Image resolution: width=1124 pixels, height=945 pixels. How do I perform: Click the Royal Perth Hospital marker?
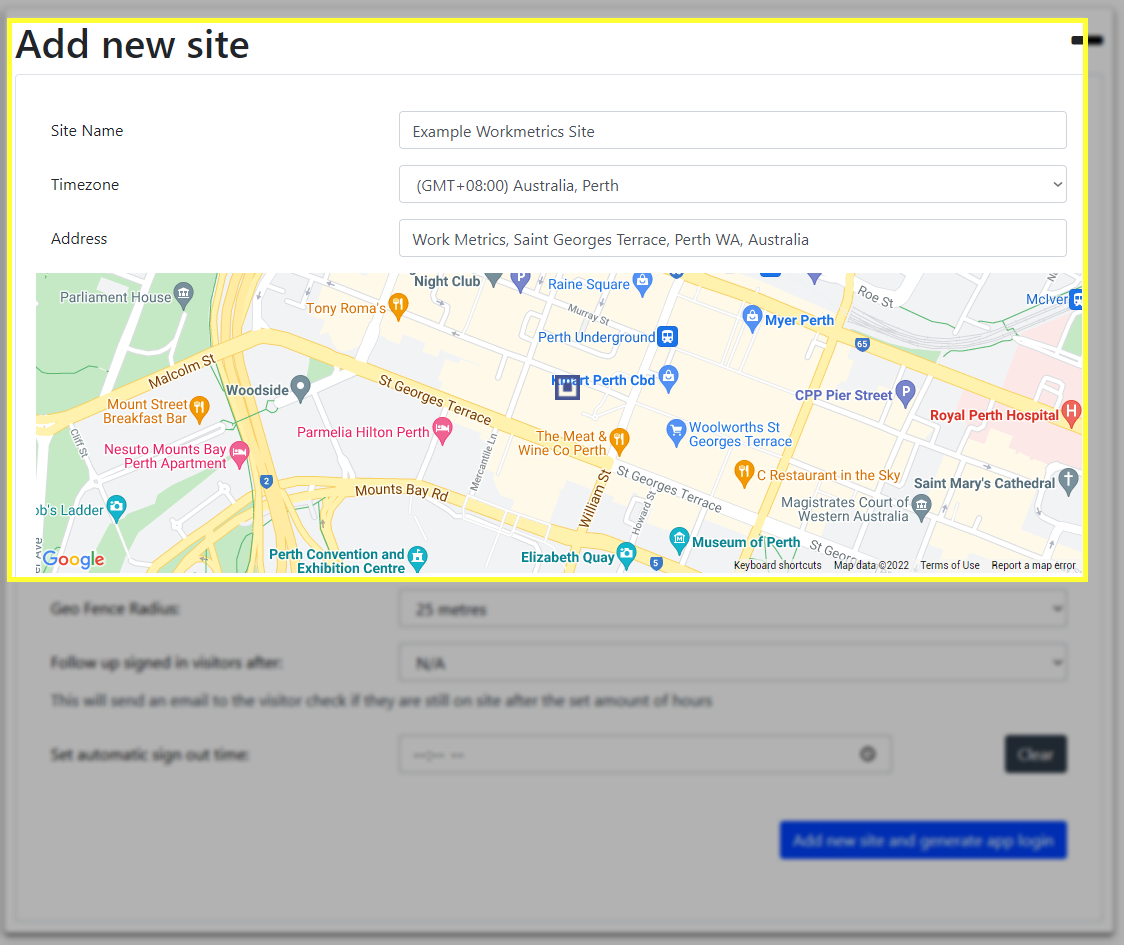click(1071, 412)
